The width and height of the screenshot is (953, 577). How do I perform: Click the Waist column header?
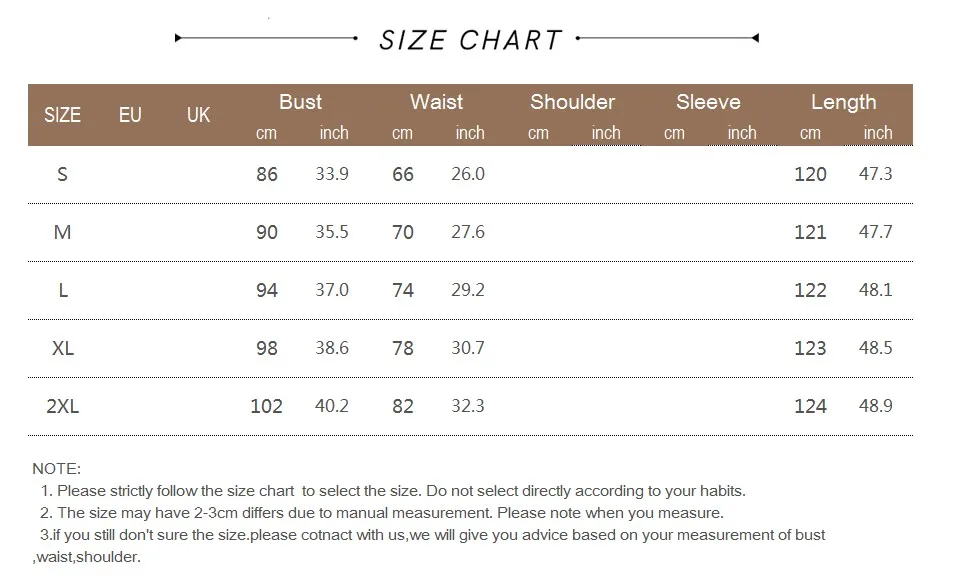(436, 102)
